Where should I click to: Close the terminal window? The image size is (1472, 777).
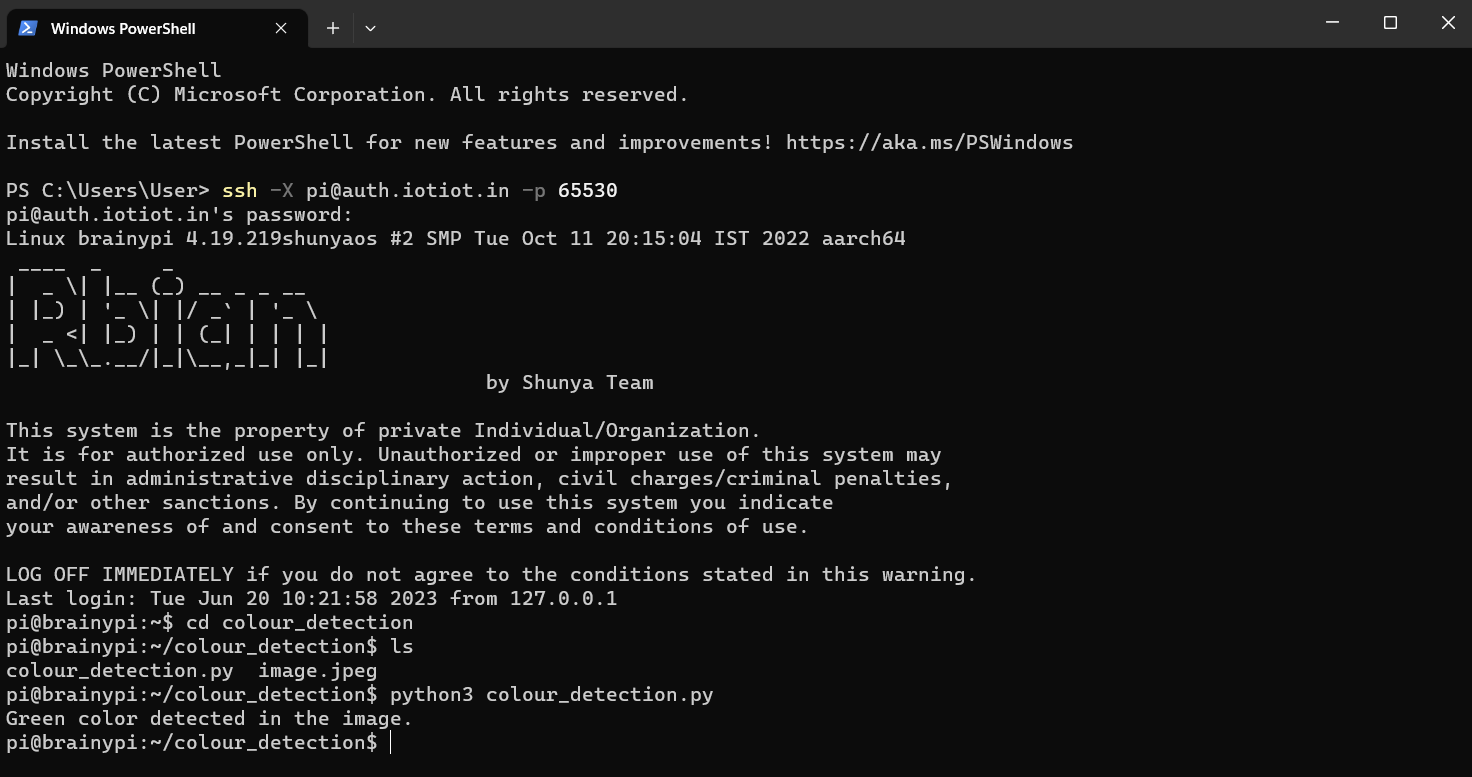click(1447, 23)
